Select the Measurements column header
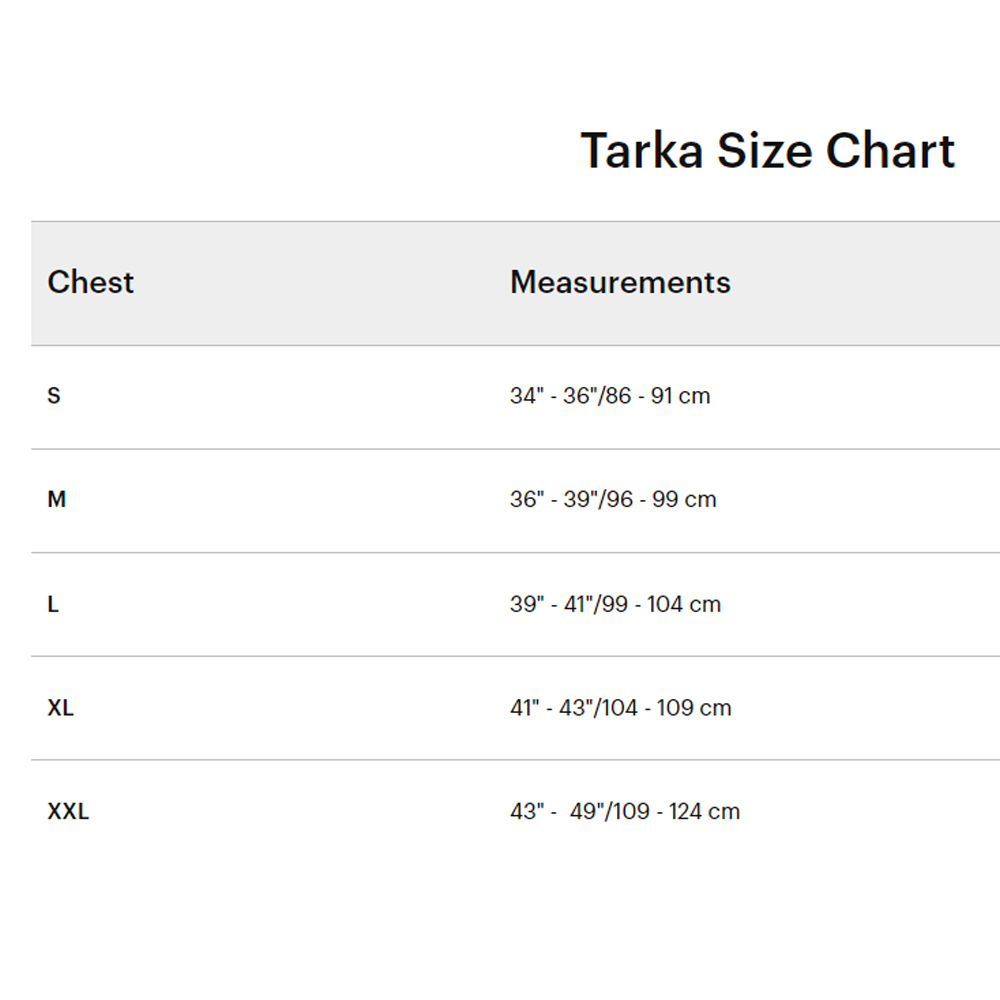The image size is (1000, 1000). 620,282
